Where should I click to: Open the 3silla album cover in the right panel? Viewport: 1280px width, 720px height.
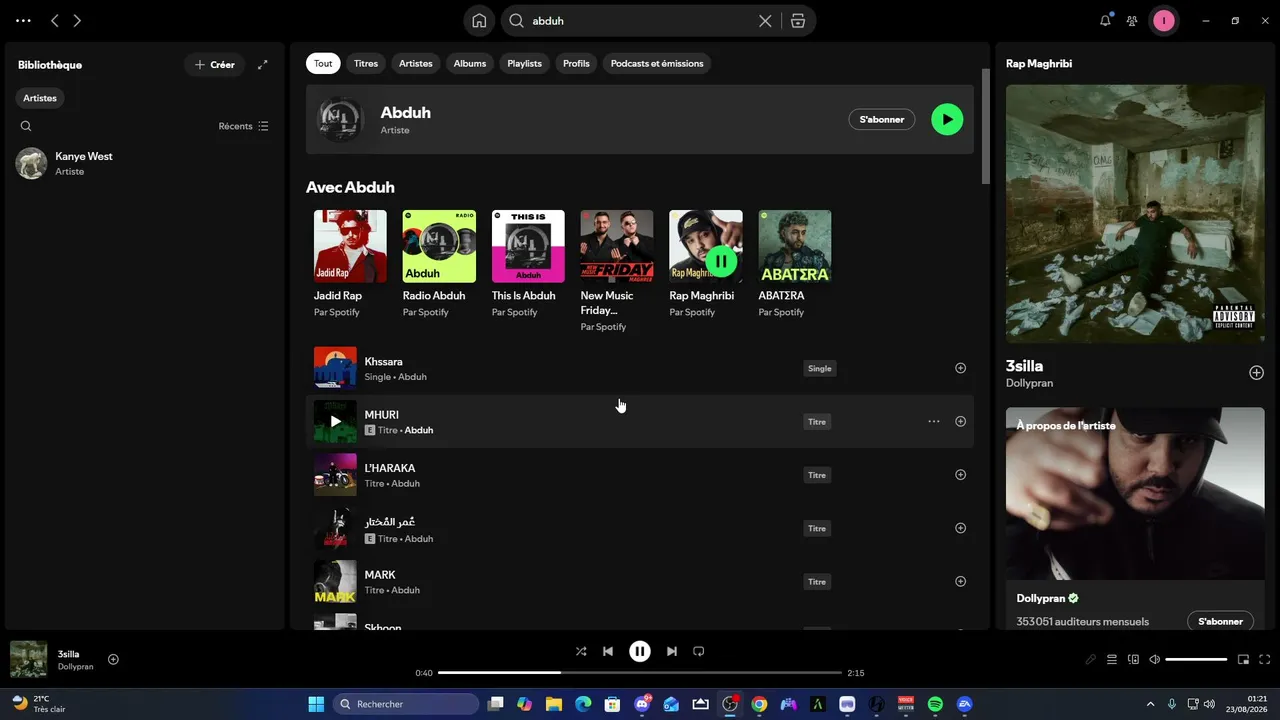1135,214
